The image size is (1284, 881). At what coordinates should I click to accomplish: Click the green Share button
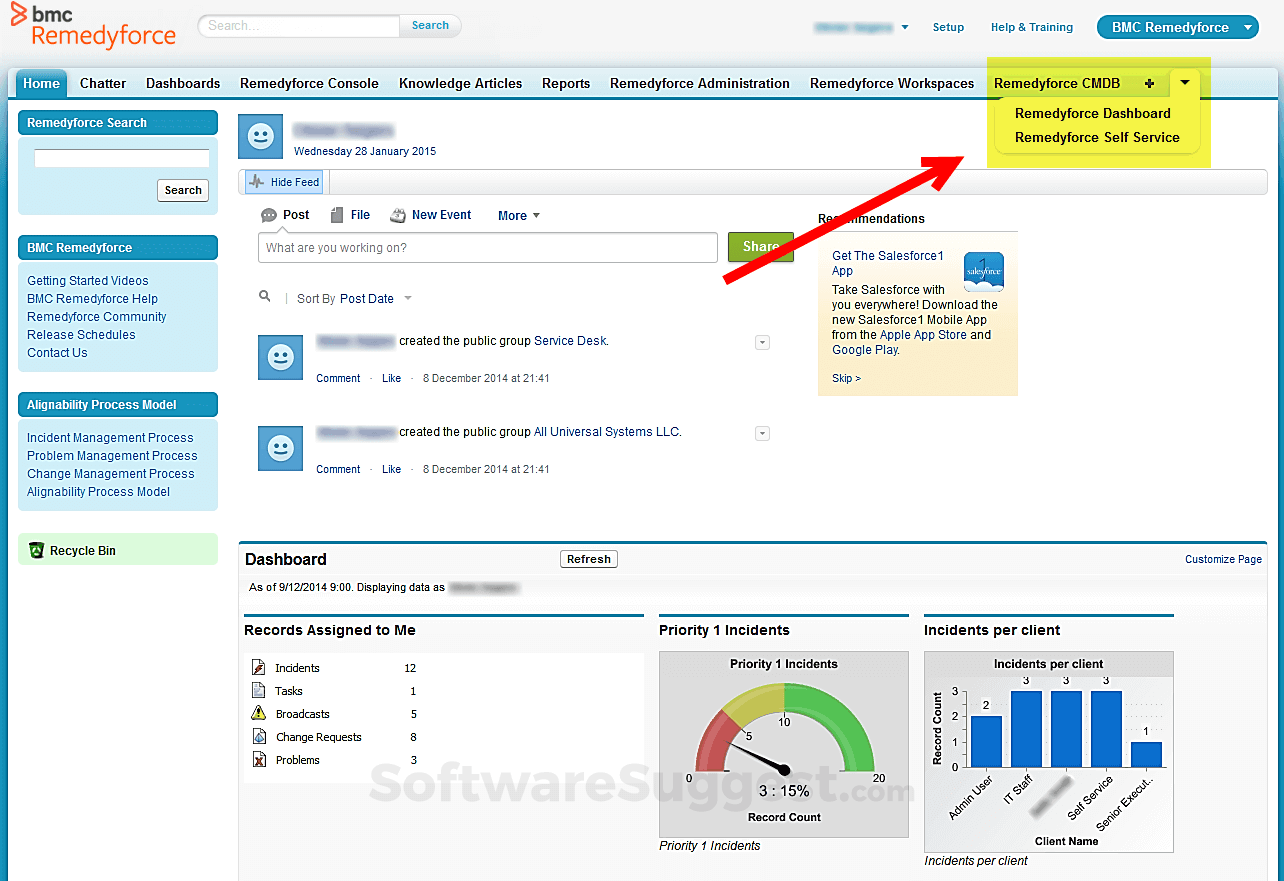[x=761, y=247]
